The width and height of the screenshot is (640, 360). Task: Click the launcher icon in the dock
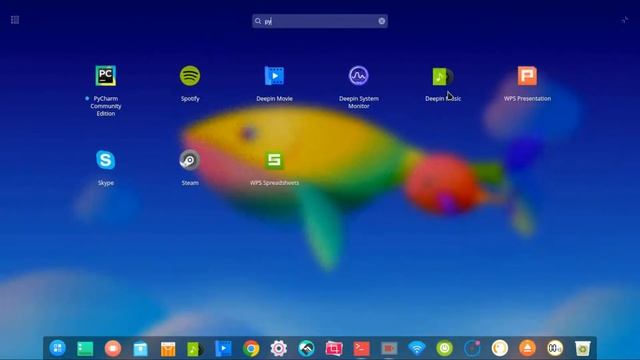point(58,348)
